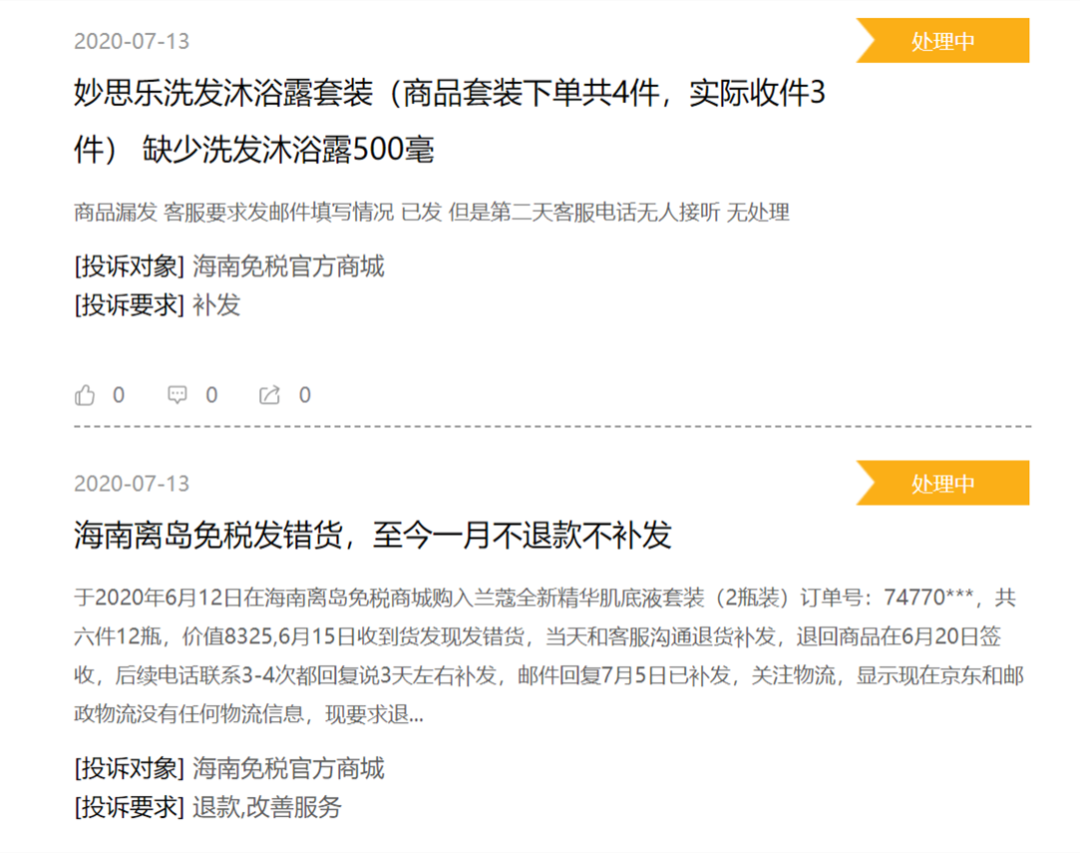Share the 妙思乐洗发沐浴露套装 complaint via share icon
Viewport: 1080px width, 853px height.
click(x=269, y=395)
